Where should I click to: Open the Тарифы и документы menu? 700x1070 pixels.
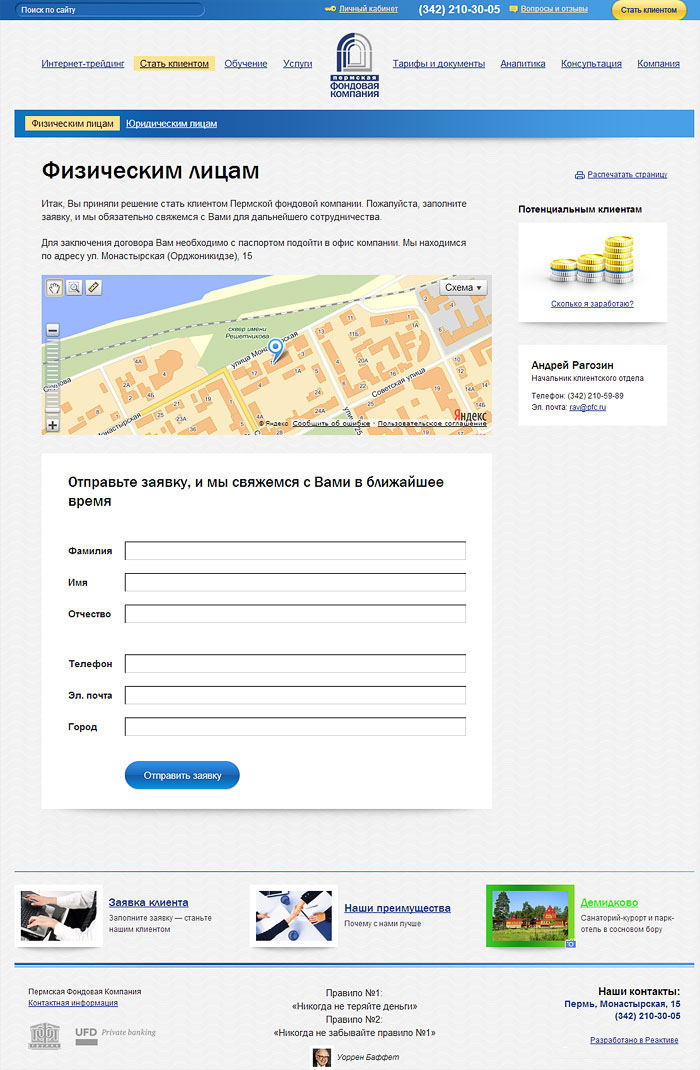pos(438,64)
